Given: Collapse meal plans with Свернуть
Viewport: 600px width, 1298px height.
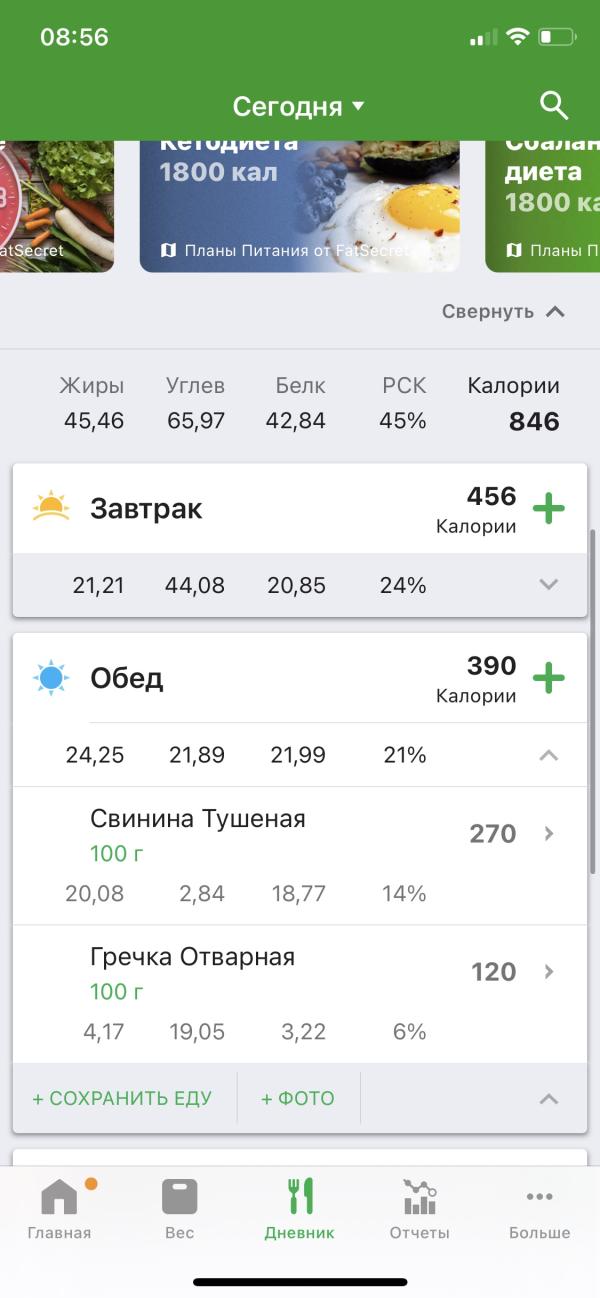Looking at the screenshot, I should click(x=503, y=311).
